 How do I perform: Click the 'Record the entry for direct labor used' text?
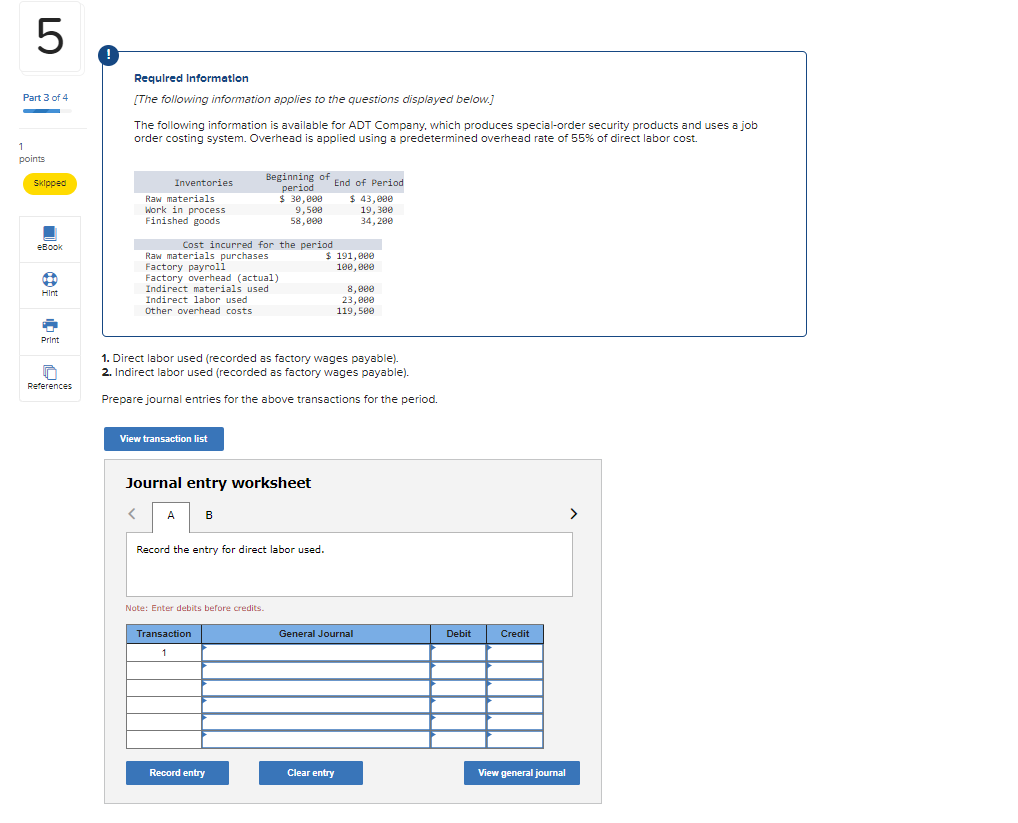[230, 550]
